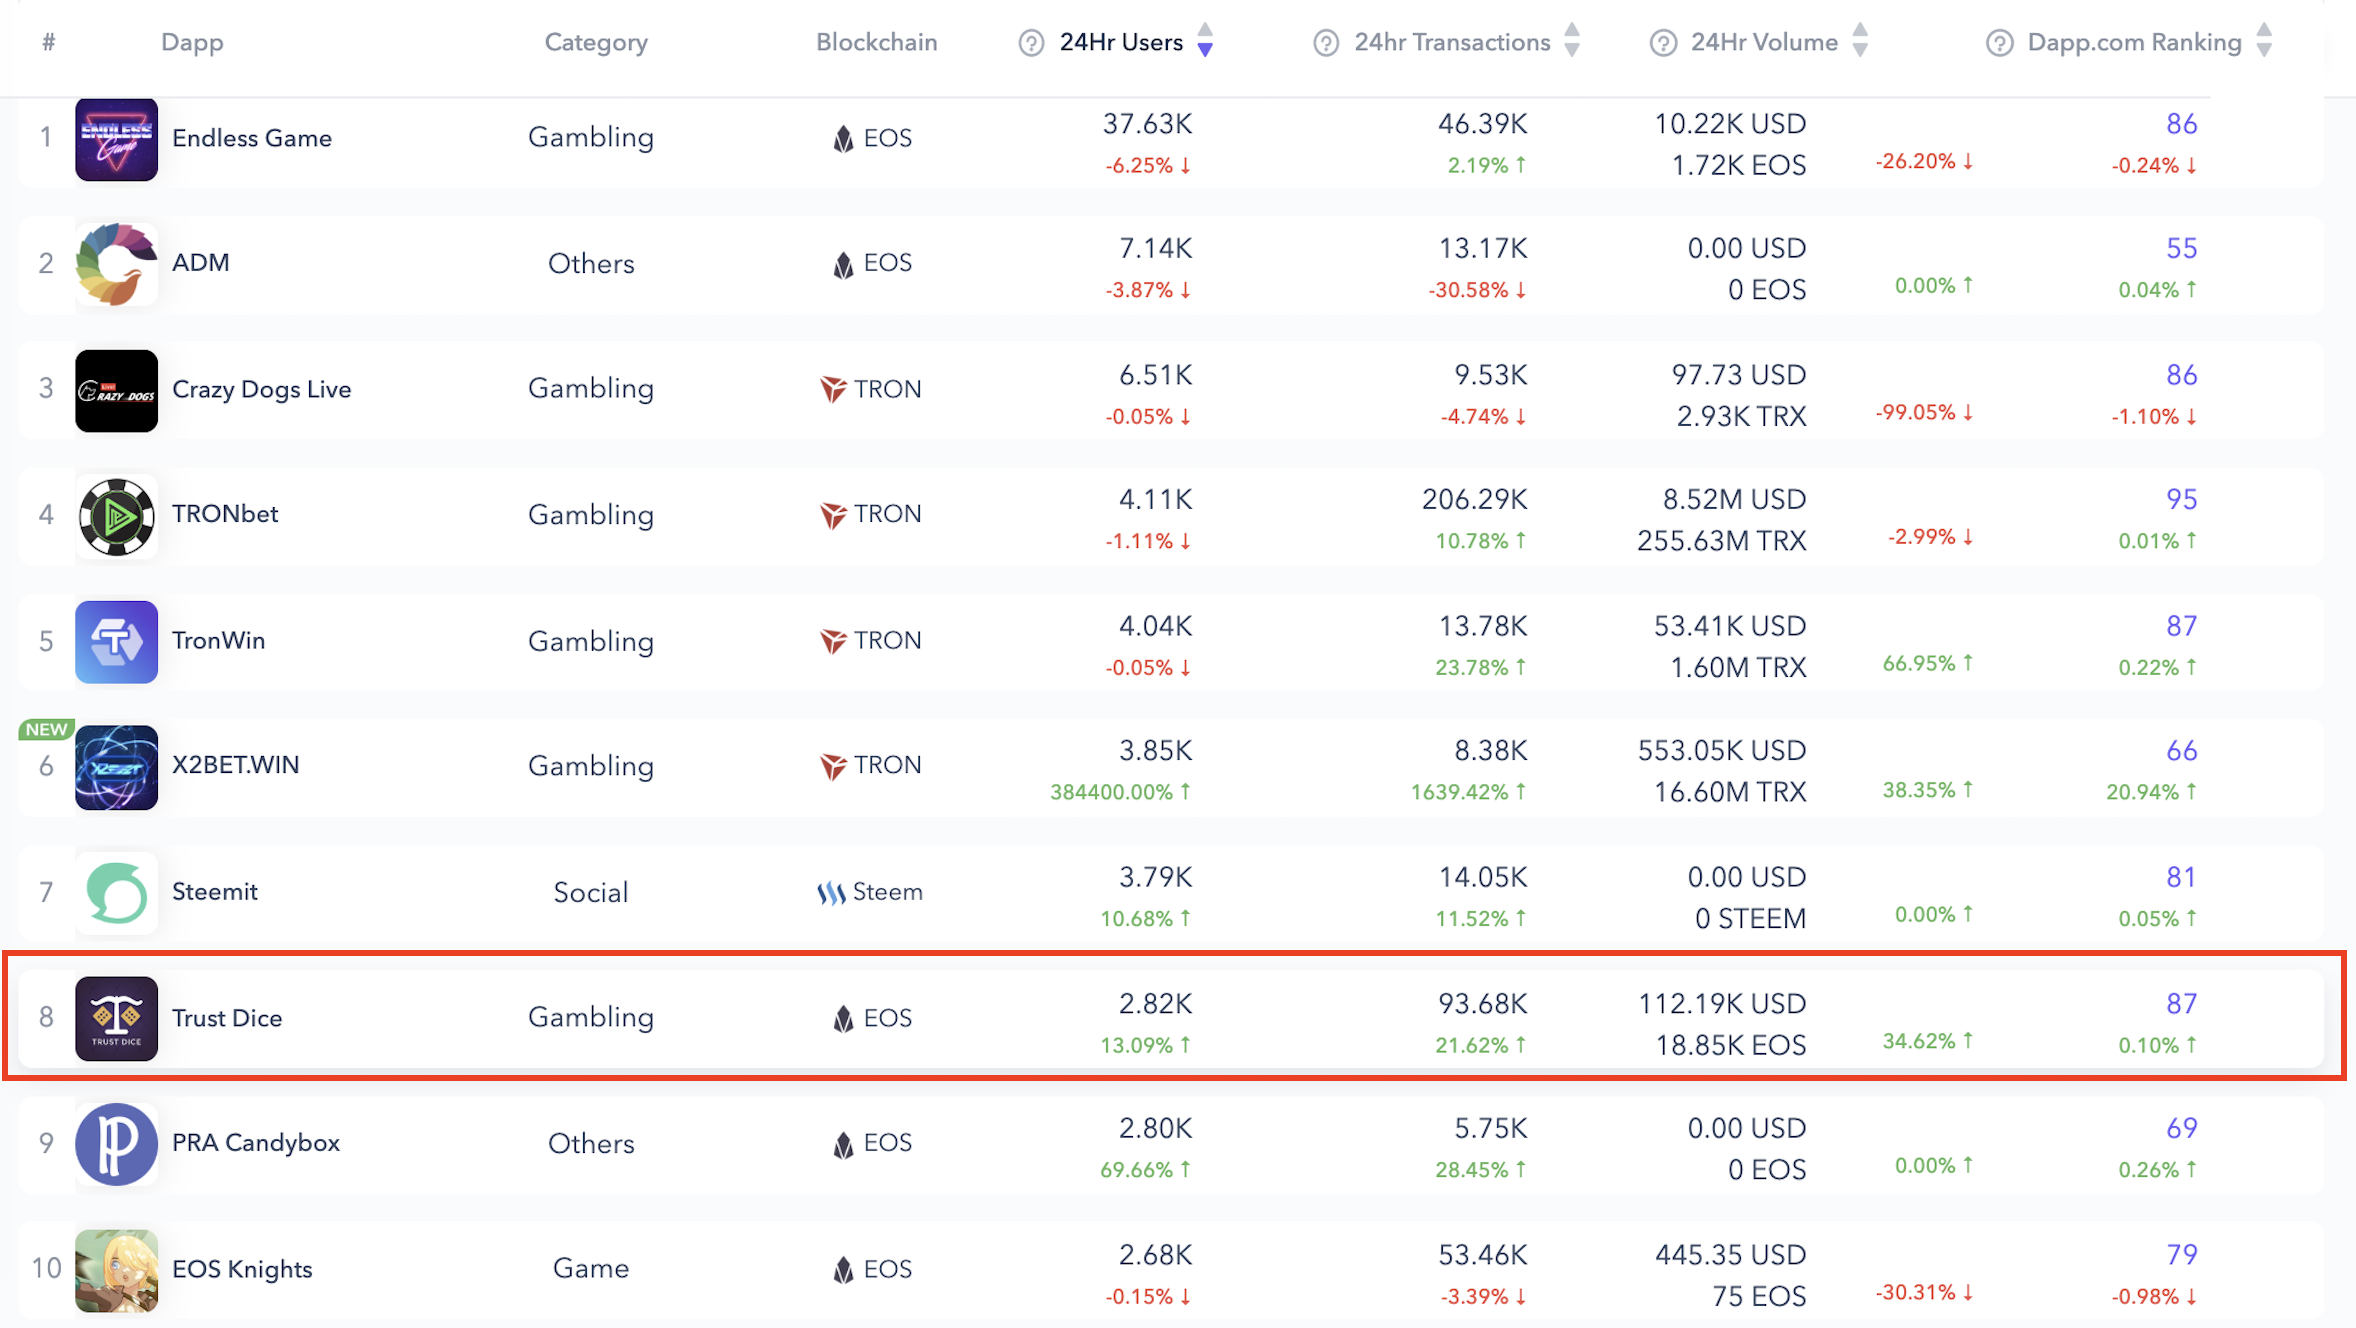Click Game category in EOS Knights row
This screenshot has width=2356, height=1328.
click(591, 1269)
